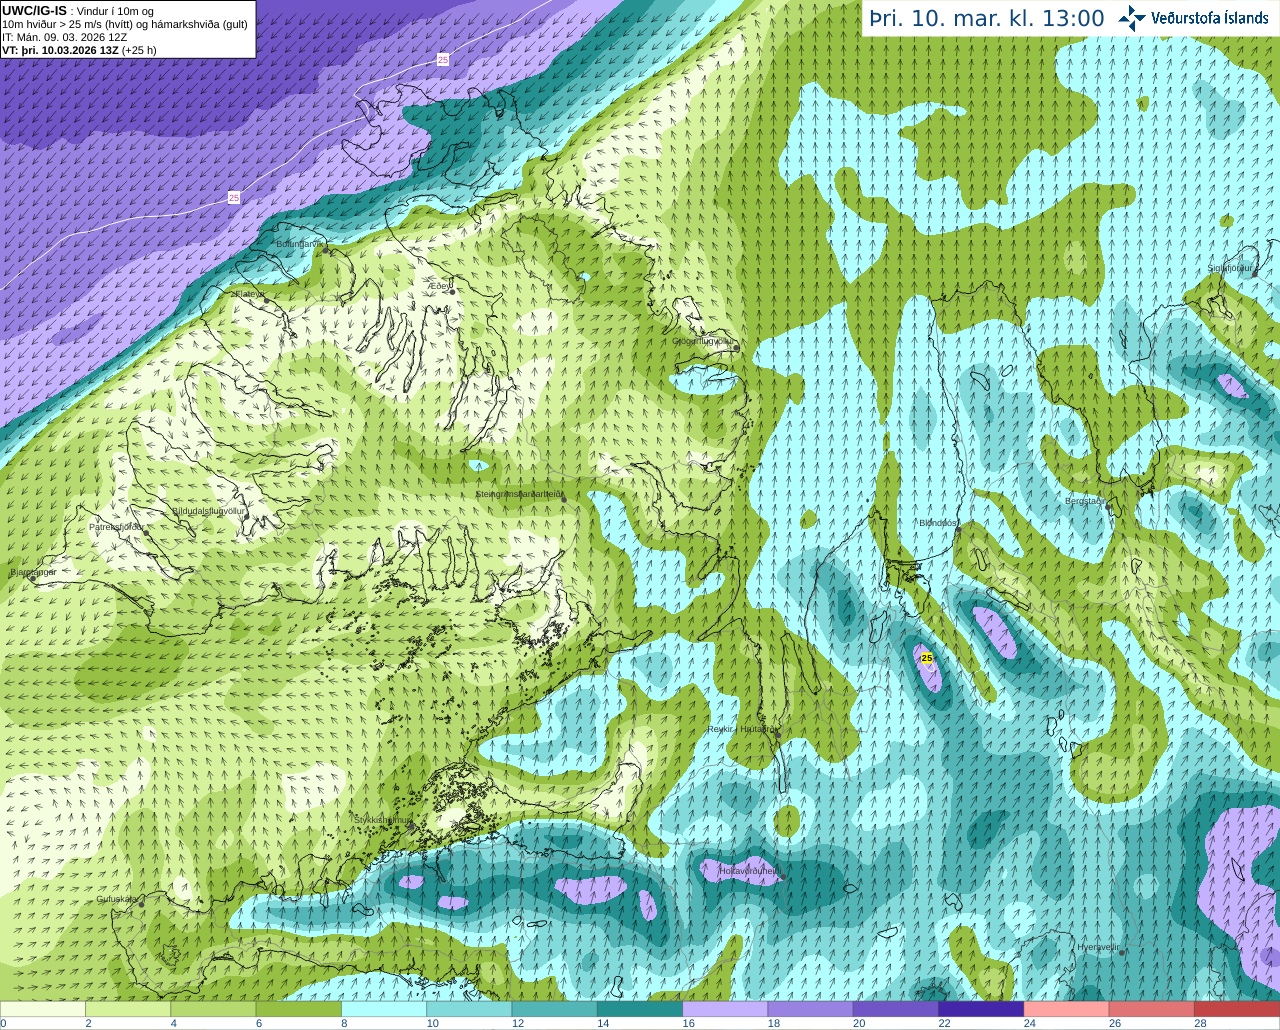Click the above 28 m/s dark red legend swatch

pos(1237,1009)
